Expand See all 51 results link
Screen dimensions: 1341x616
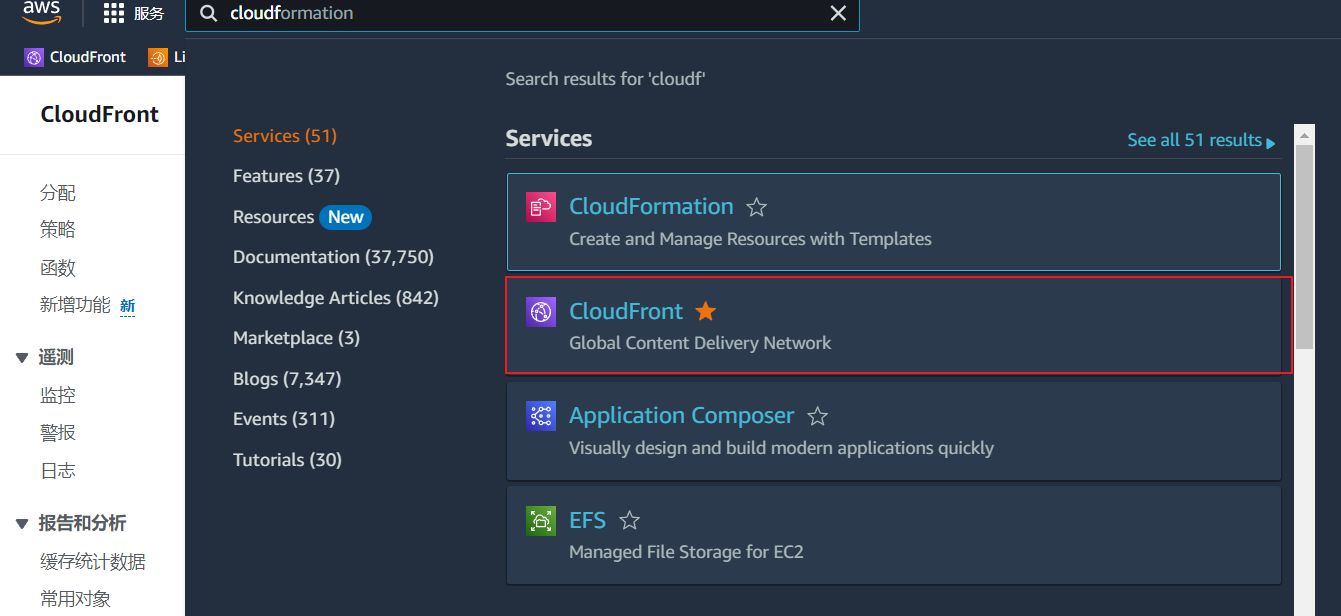[x=1200, y=141]
